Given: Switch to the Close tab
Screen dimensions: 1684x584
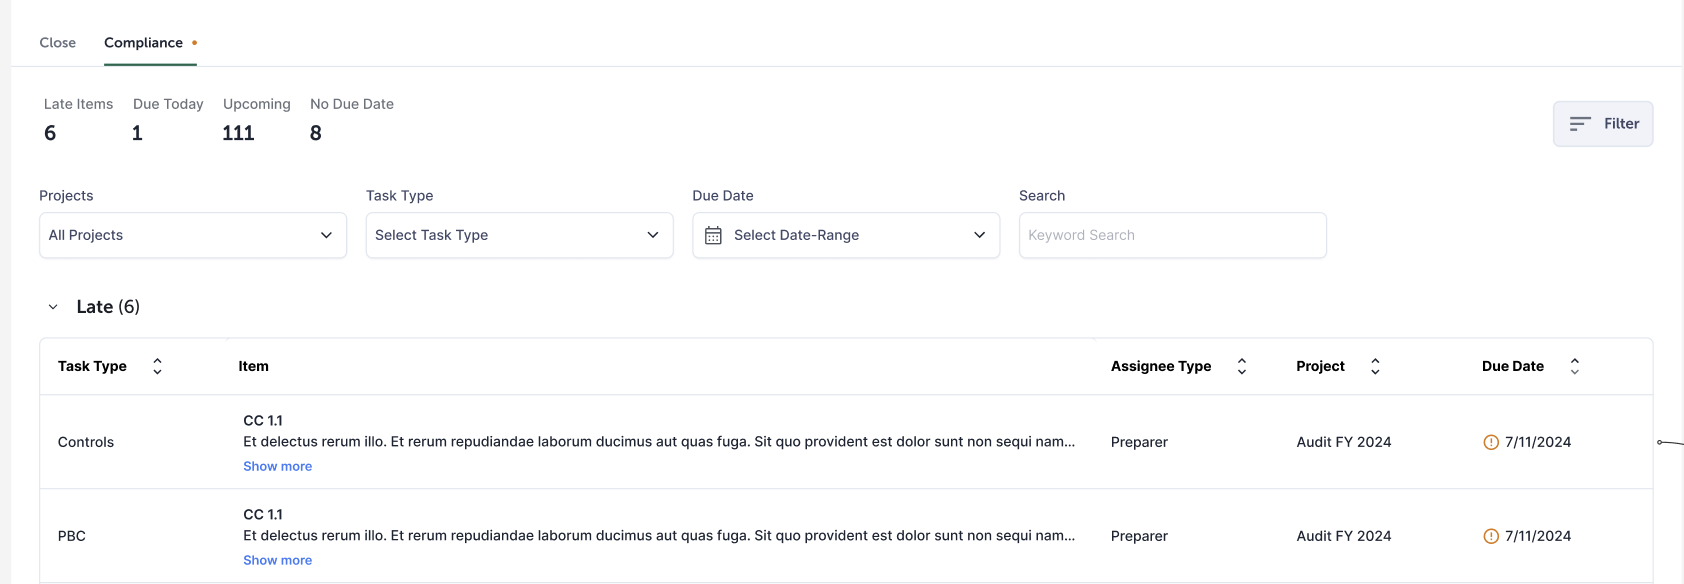Looking at the screenshot, I should click(58, 43).
